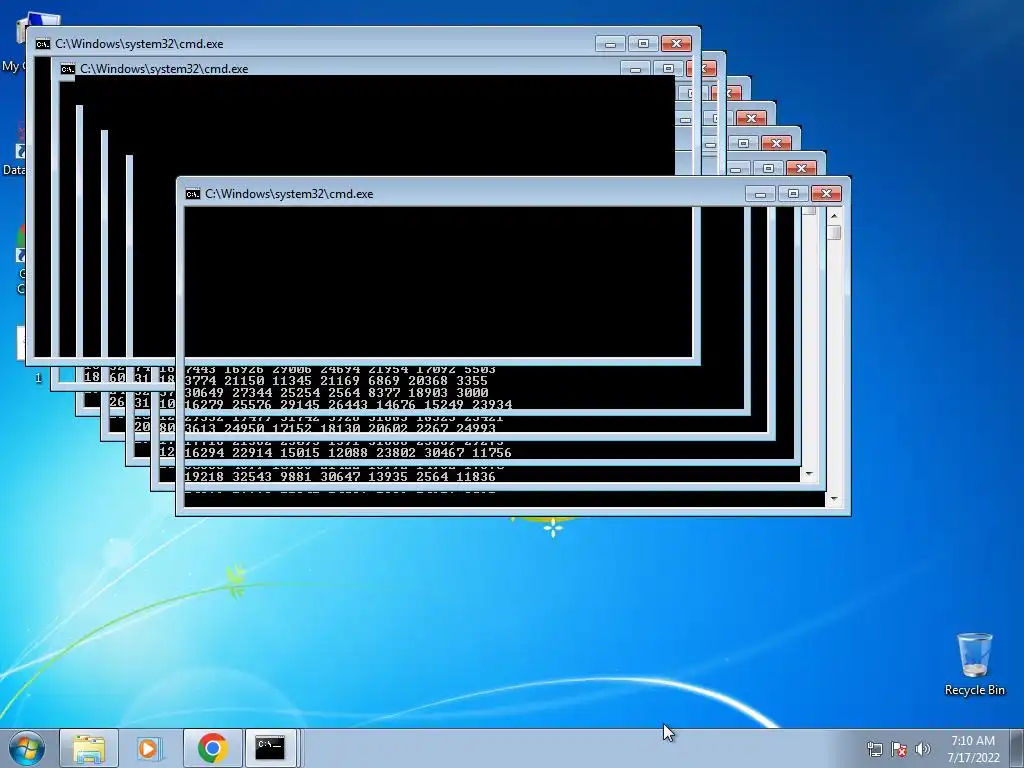The width and height of the screenshot is (1024, 768).
Task: Click the number 11345 in the console
Action: click(x=292, y=381)
